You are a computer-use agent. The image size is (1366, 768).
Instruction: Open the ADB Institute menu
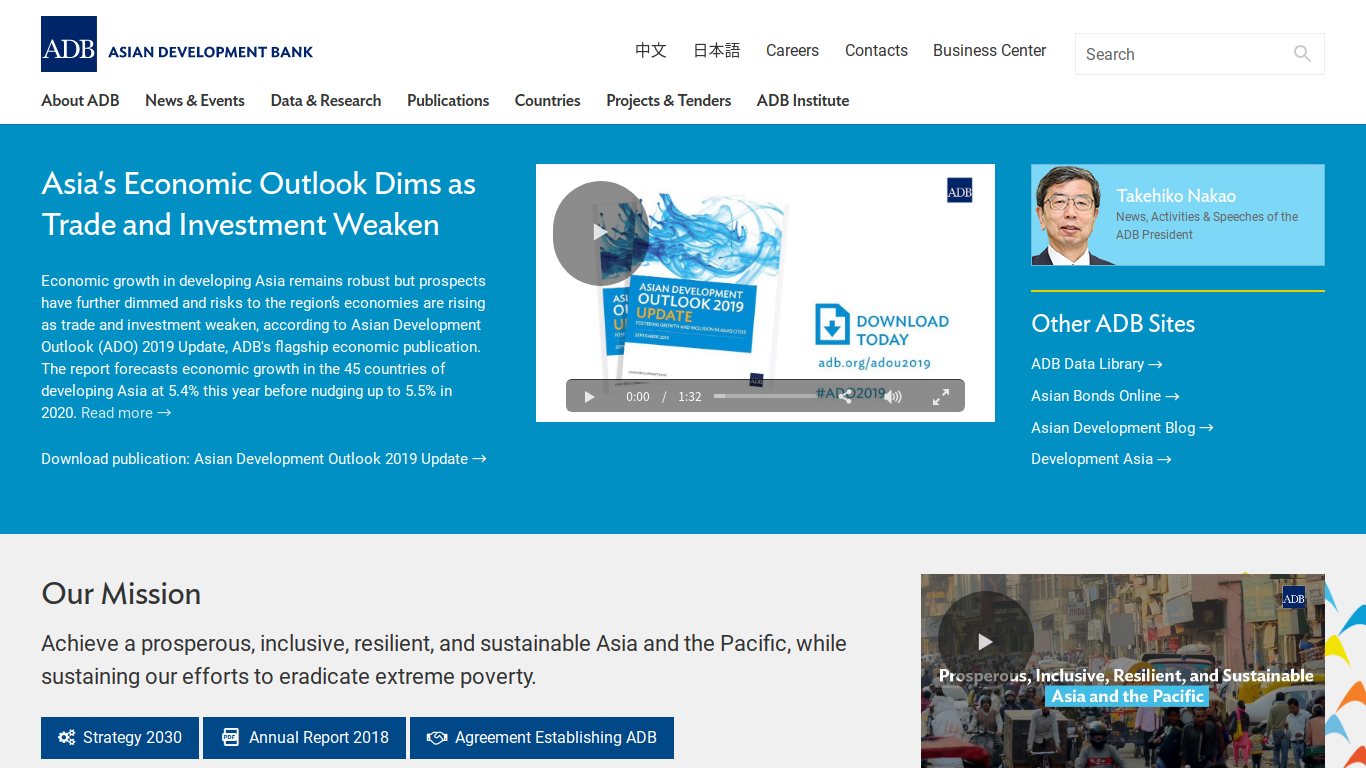(803, 100)
